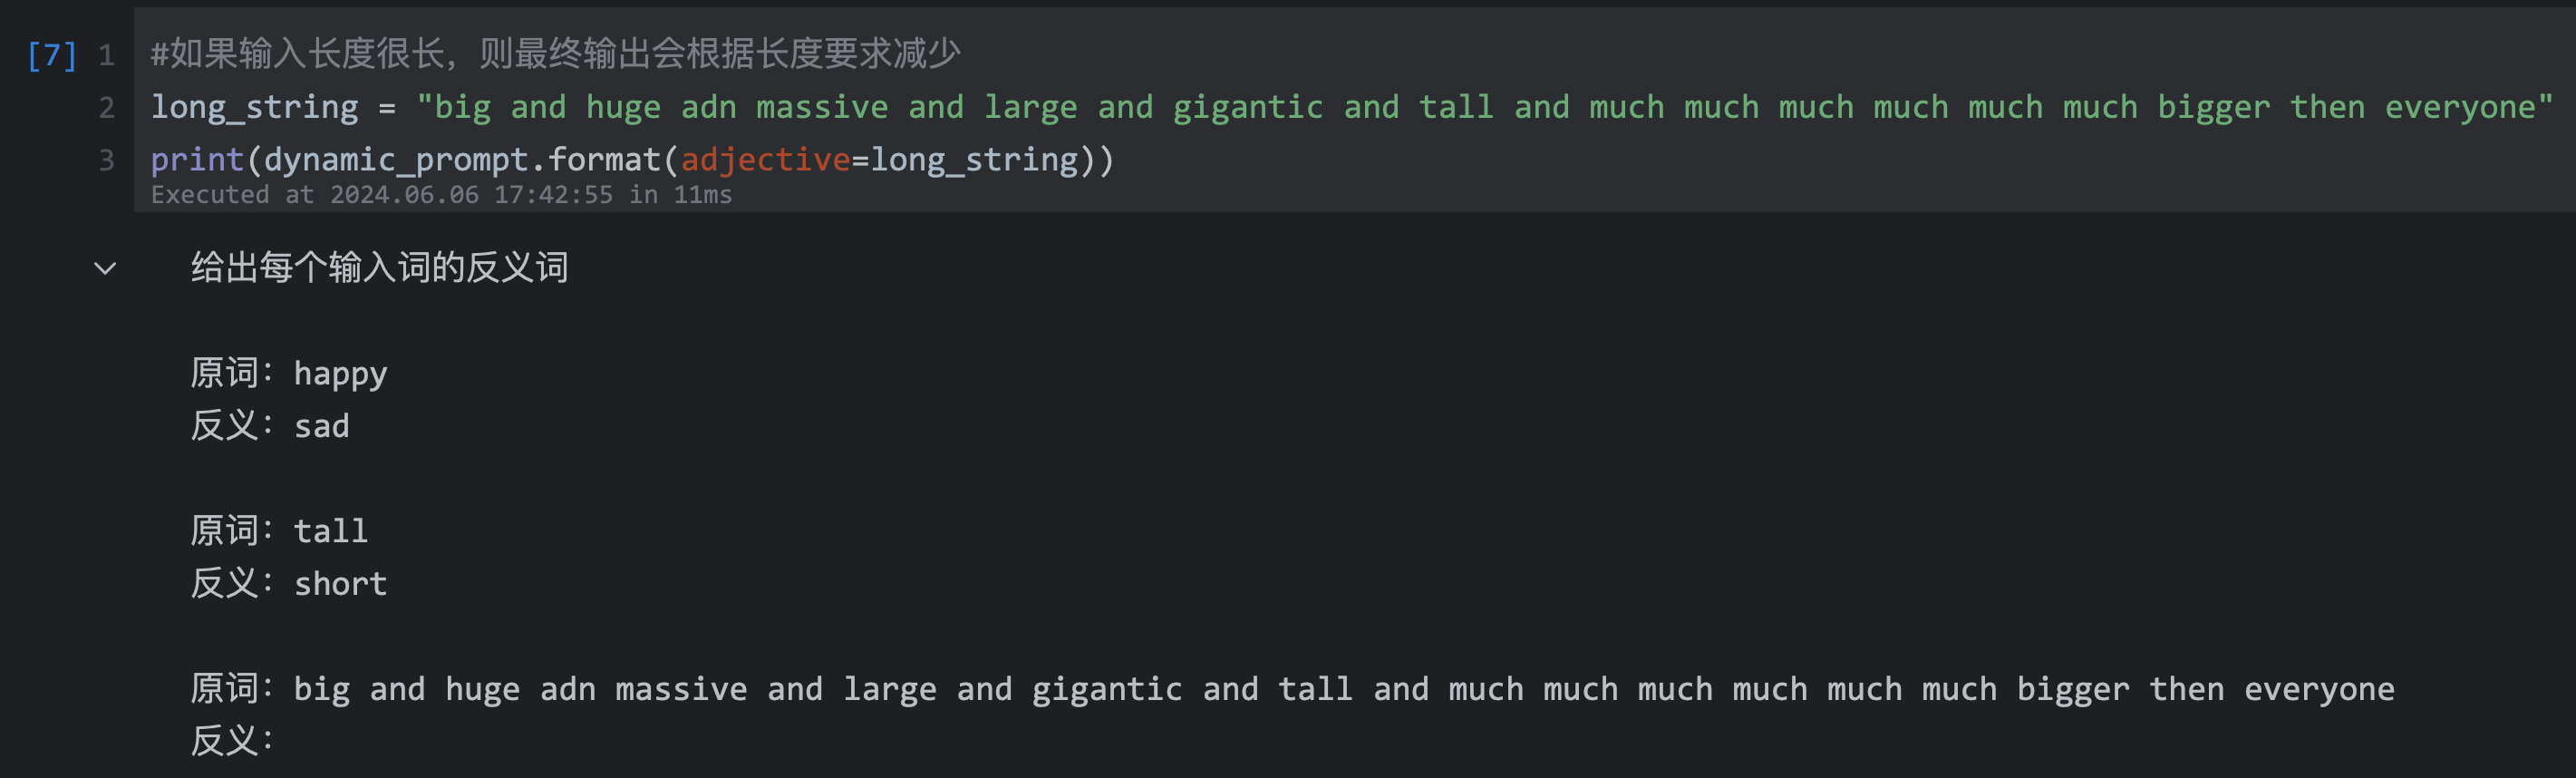Place cursor in the Chinese comment line
Viewport: 2576px width, 778px height.
point(555,54)
